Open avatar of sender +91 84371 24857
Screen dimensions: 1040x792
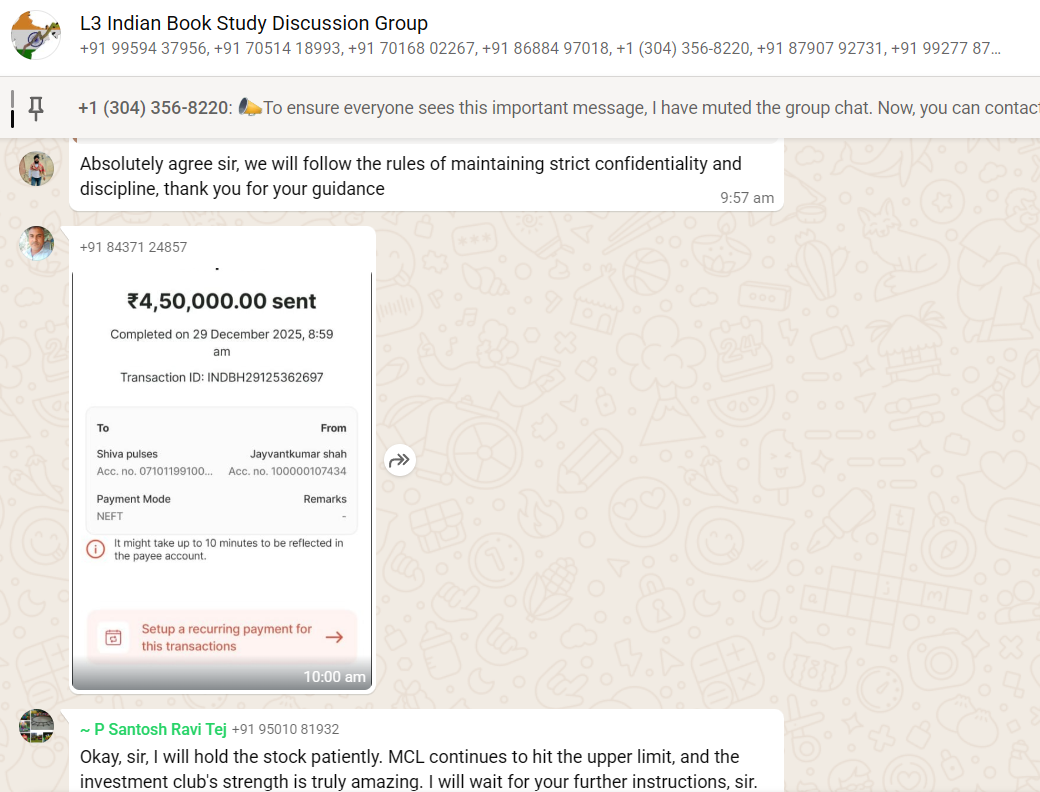point(36,244)
